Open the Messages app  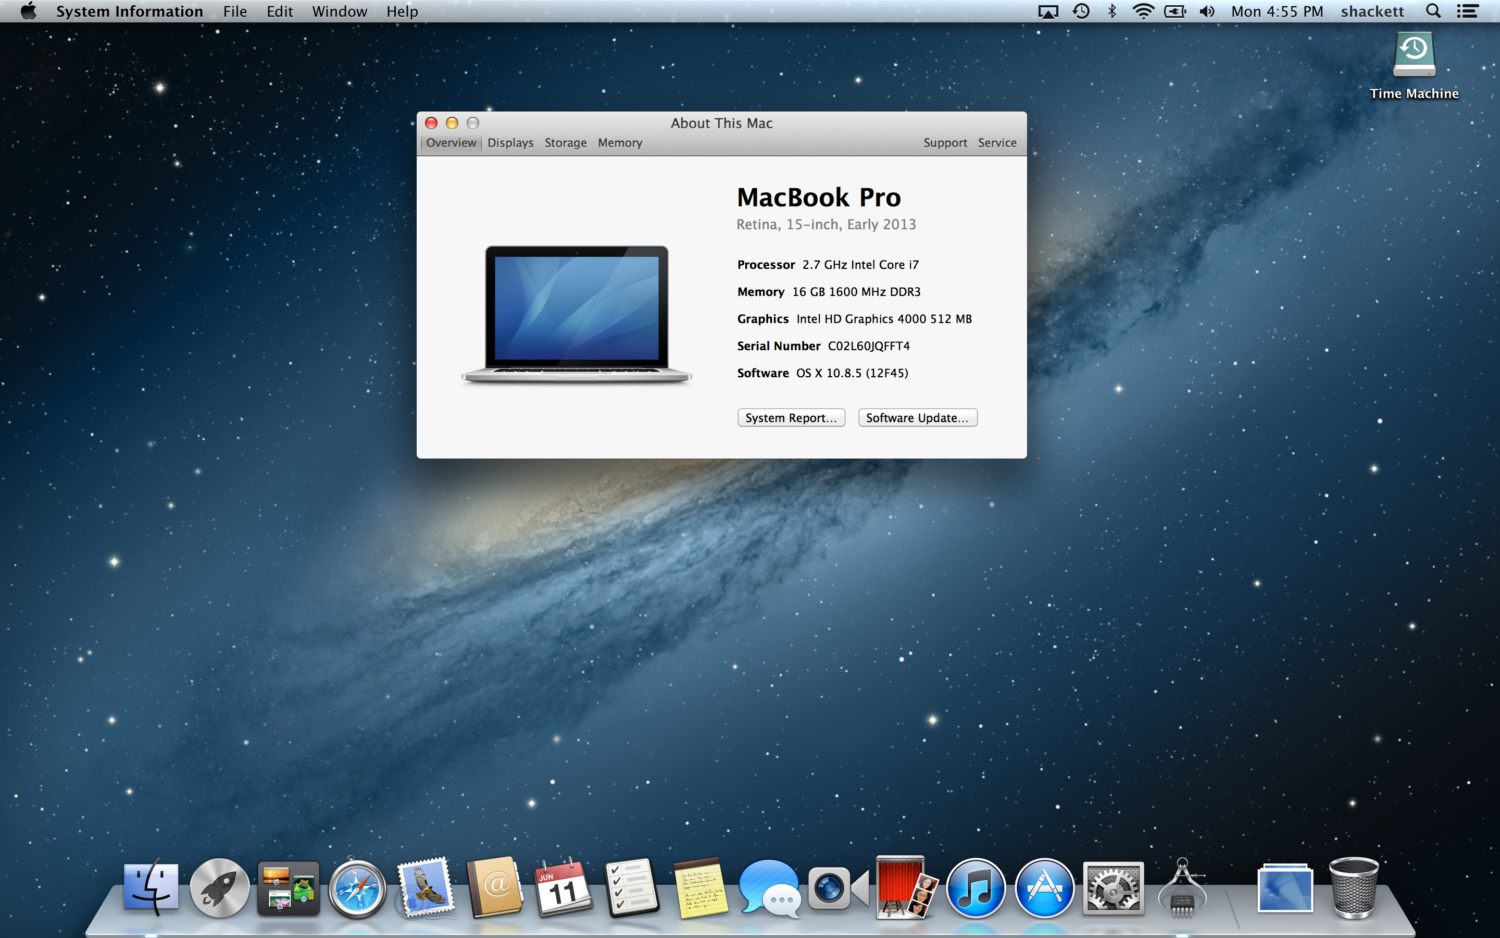[768, 887]
